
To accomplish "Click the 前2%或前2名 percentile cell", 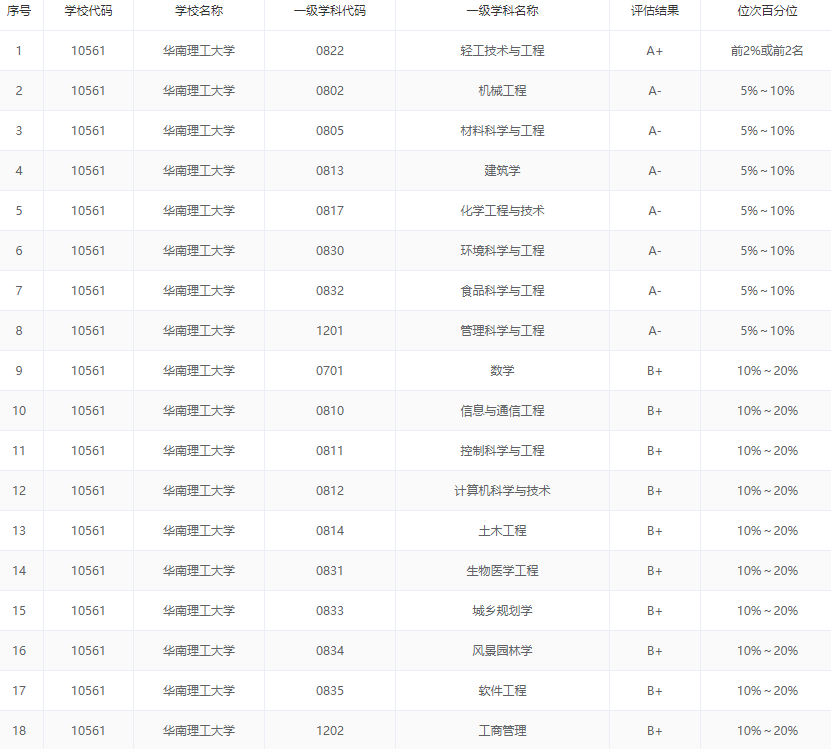I will tap(767, 50).
